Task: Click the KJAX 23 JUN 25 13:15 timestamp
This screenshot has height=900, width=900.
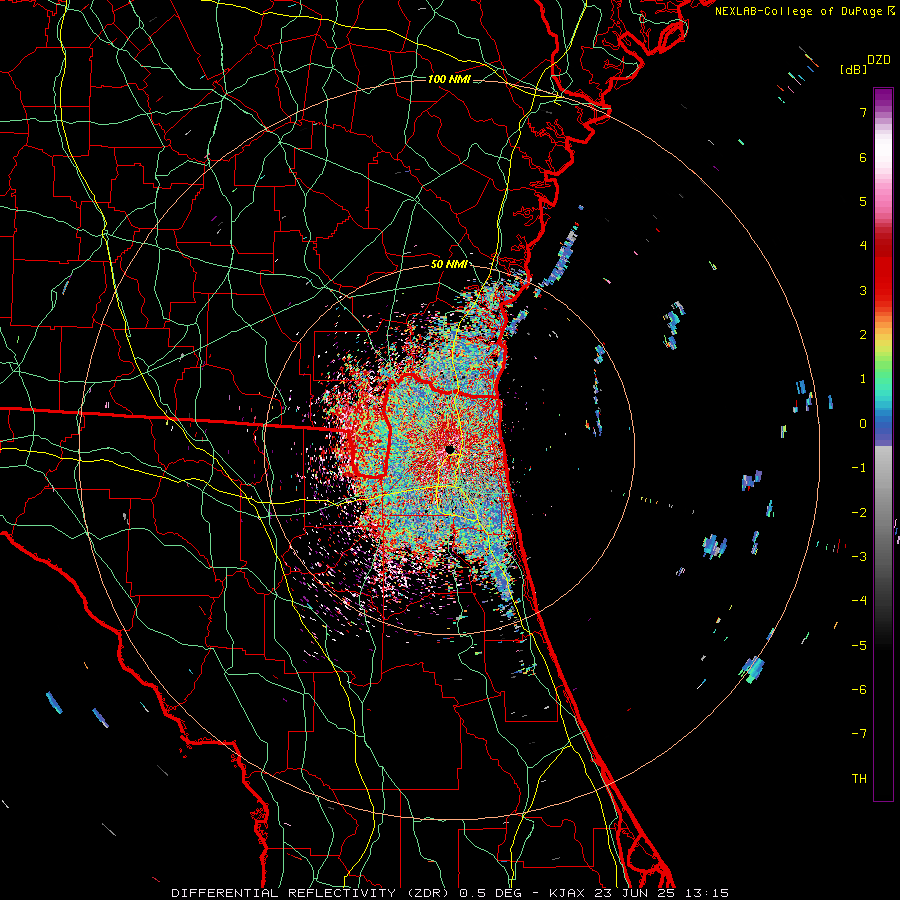Action: [x=639, y=893]
